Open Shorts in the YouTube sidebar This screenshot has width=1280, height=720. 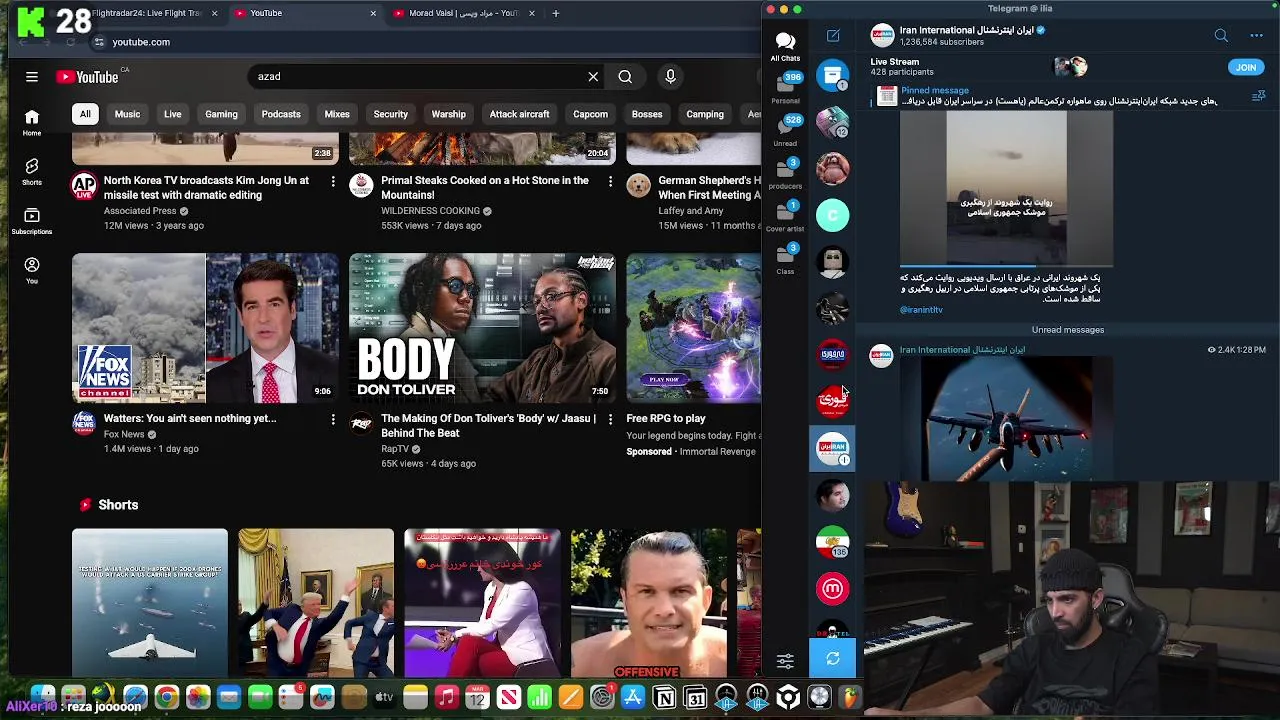tap(32, 172)
